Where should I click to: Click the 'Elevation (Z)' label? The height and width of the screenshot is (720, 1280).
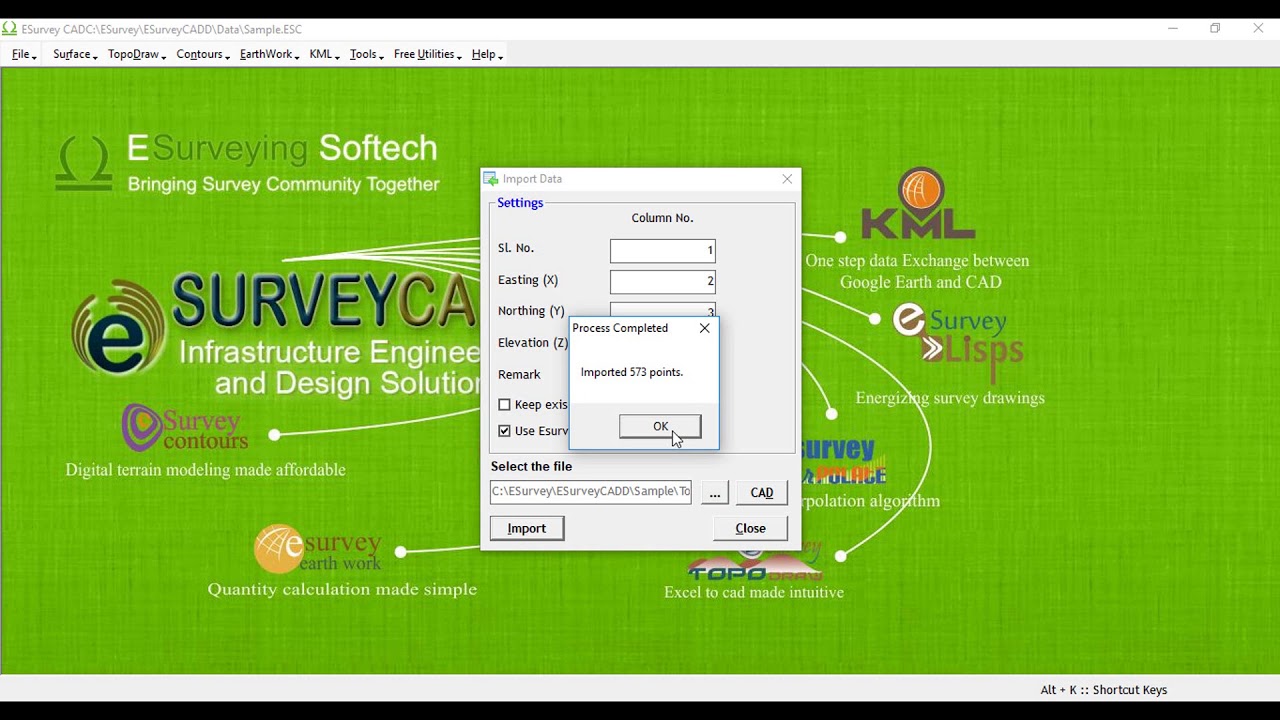pos(533,343)
